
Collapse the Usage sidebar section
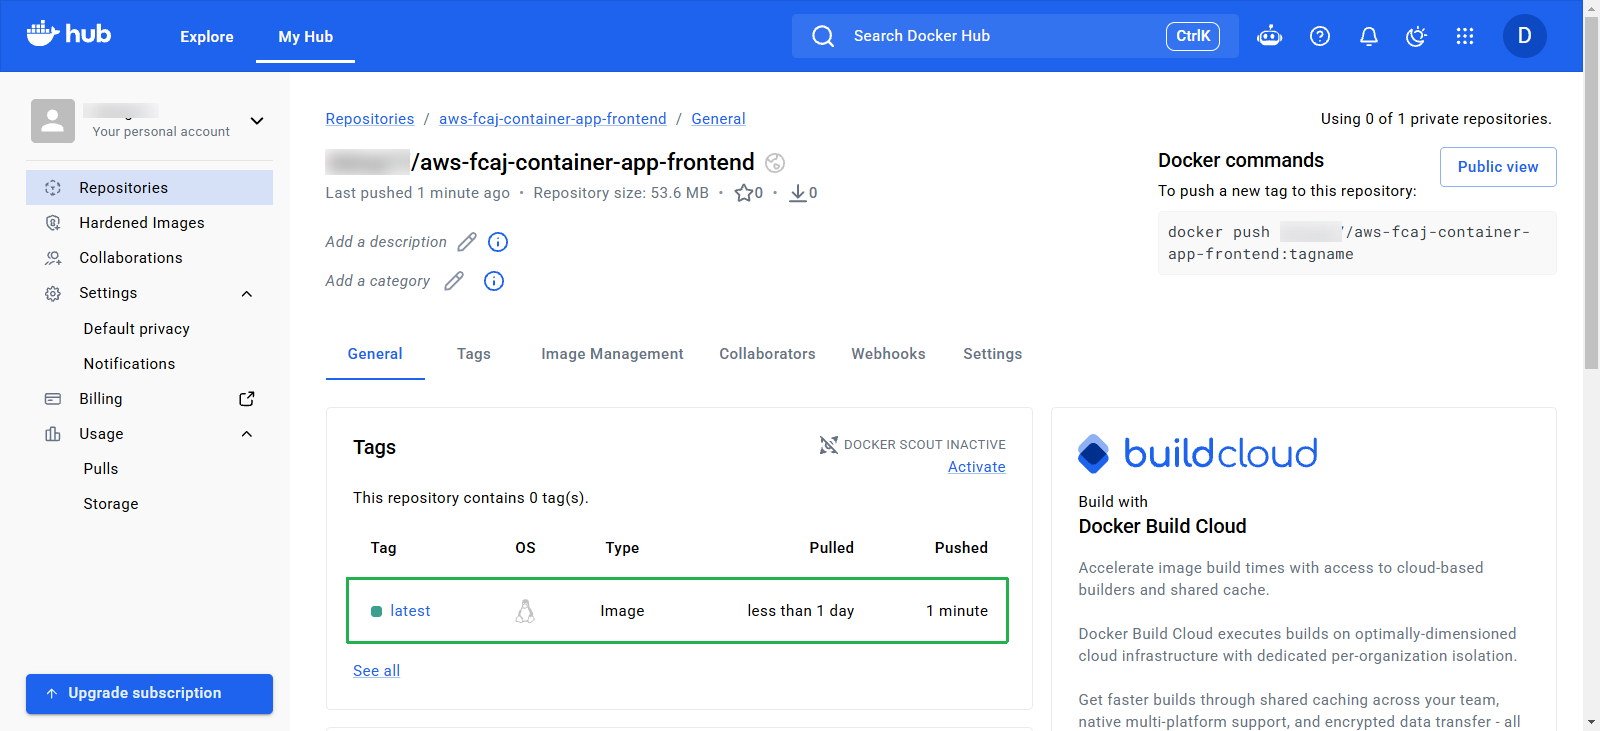(x=247, y=434)
